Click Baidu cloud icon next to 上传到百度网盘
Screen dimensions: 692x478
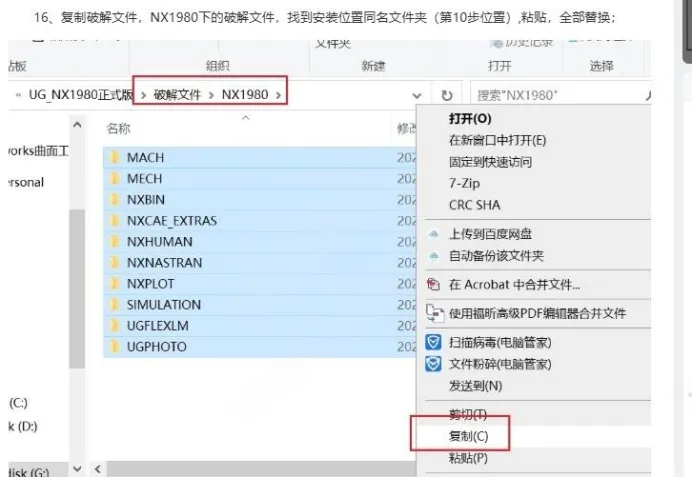click(x=434, y=234)
